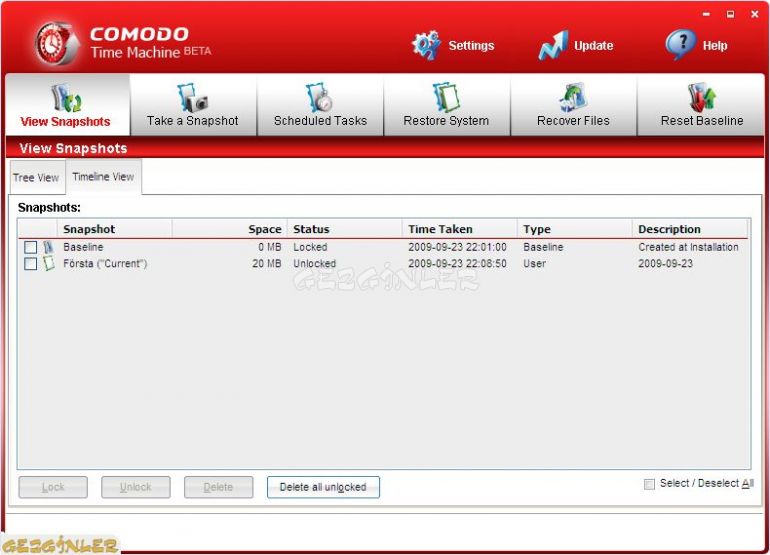Sort by the Type column header
The image size is (770, 555).
pyautogui.click(x=574, y=229)
